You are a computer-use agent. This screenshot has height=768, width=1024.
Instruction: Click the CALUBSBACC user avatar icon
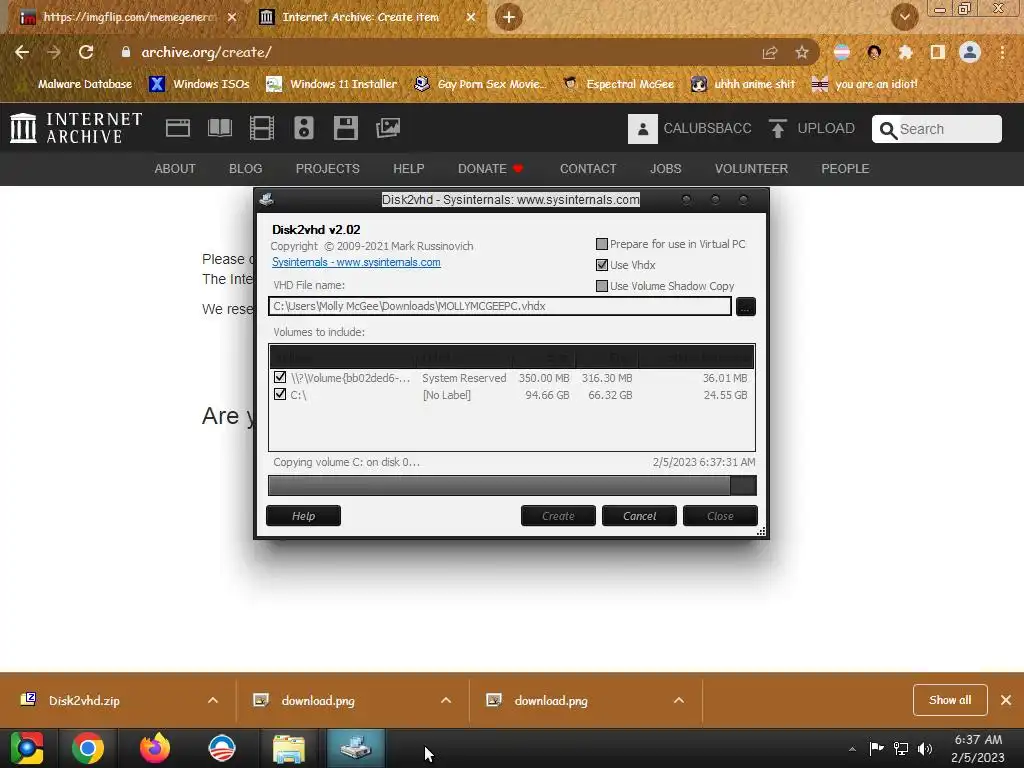pyautogui.click(x=643, y=129)
